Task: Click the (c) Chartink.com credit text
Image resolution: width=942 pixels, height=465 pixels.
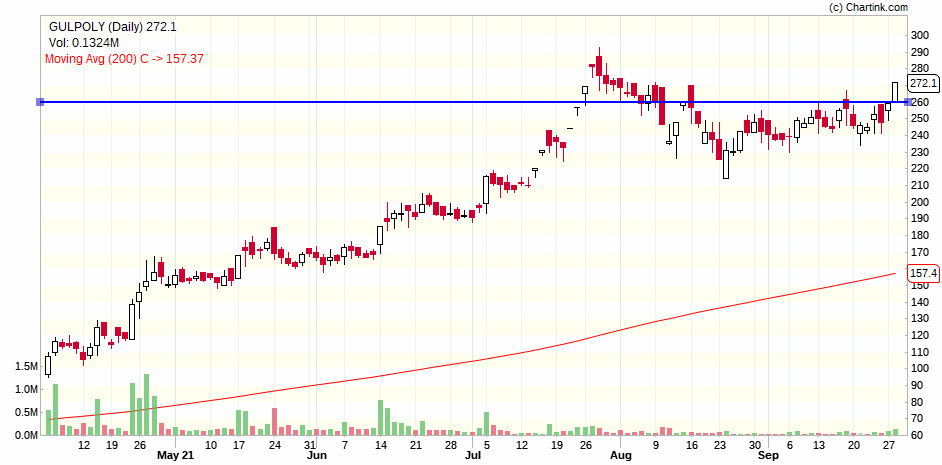Action: click(868, 7)
